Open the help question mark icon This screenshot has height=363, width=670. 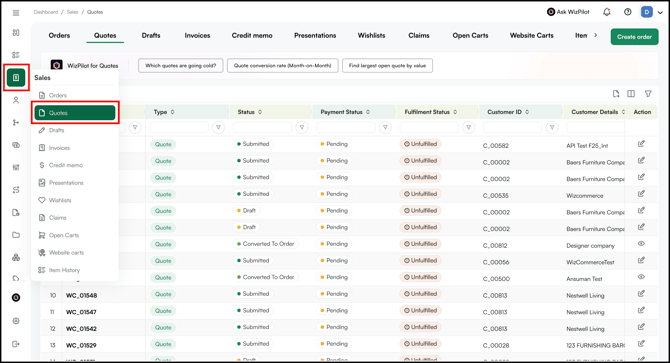(627, 12)
